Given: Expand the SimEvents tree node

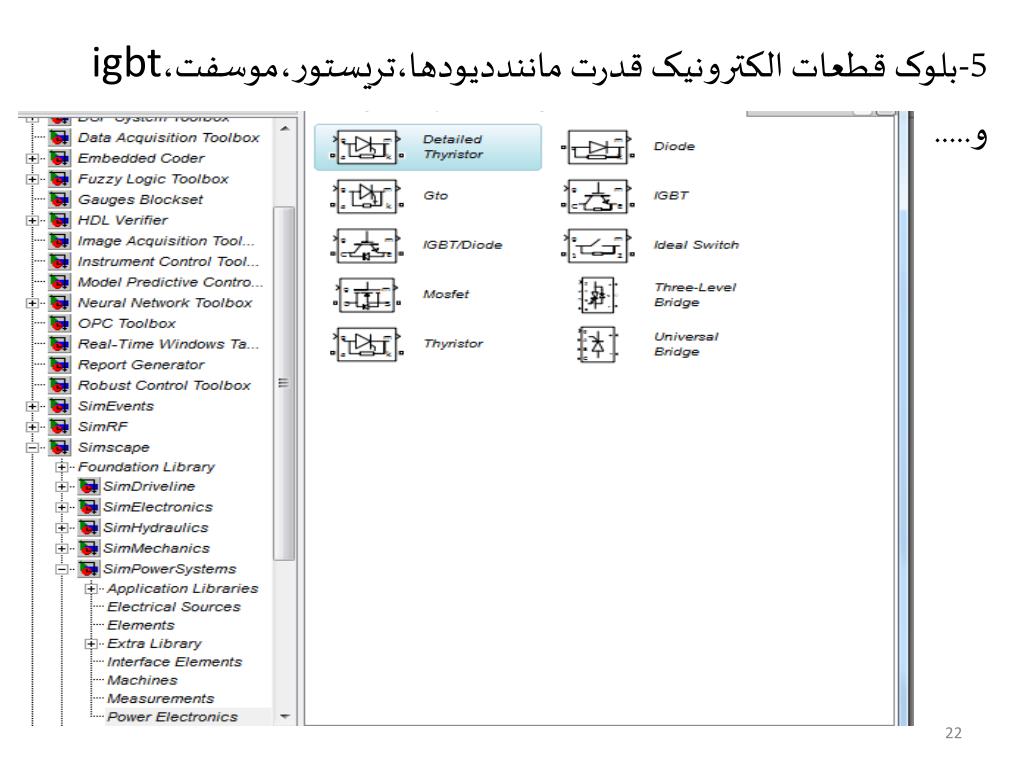Looking at the screenshot, I should click(32, 406).
